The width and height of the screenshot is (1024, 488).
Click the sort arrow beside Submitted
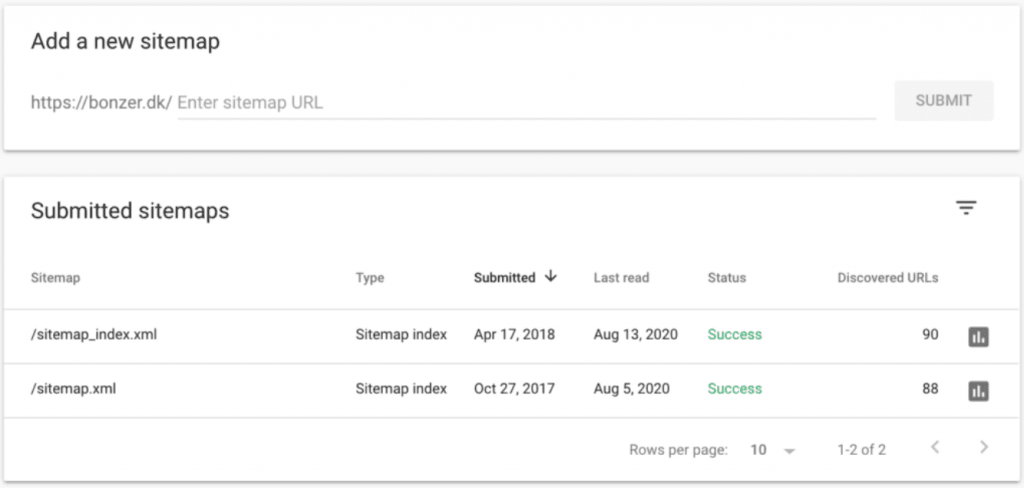click(551, 277)
